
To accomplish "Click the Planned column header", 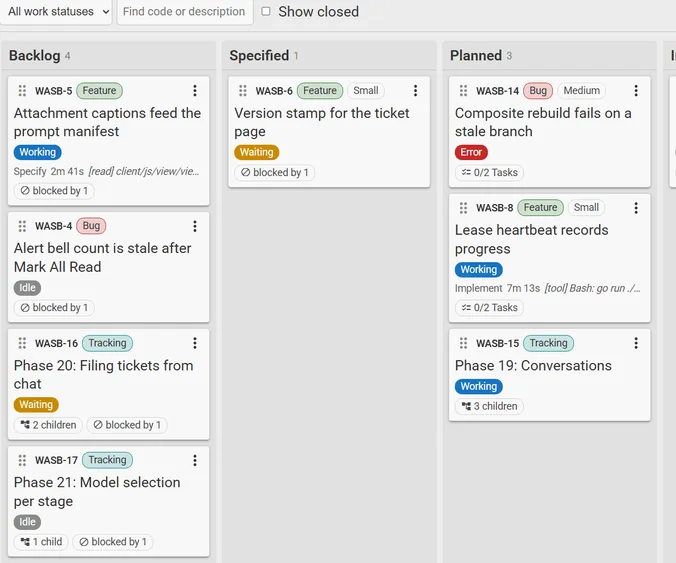I will coord(476,56).
